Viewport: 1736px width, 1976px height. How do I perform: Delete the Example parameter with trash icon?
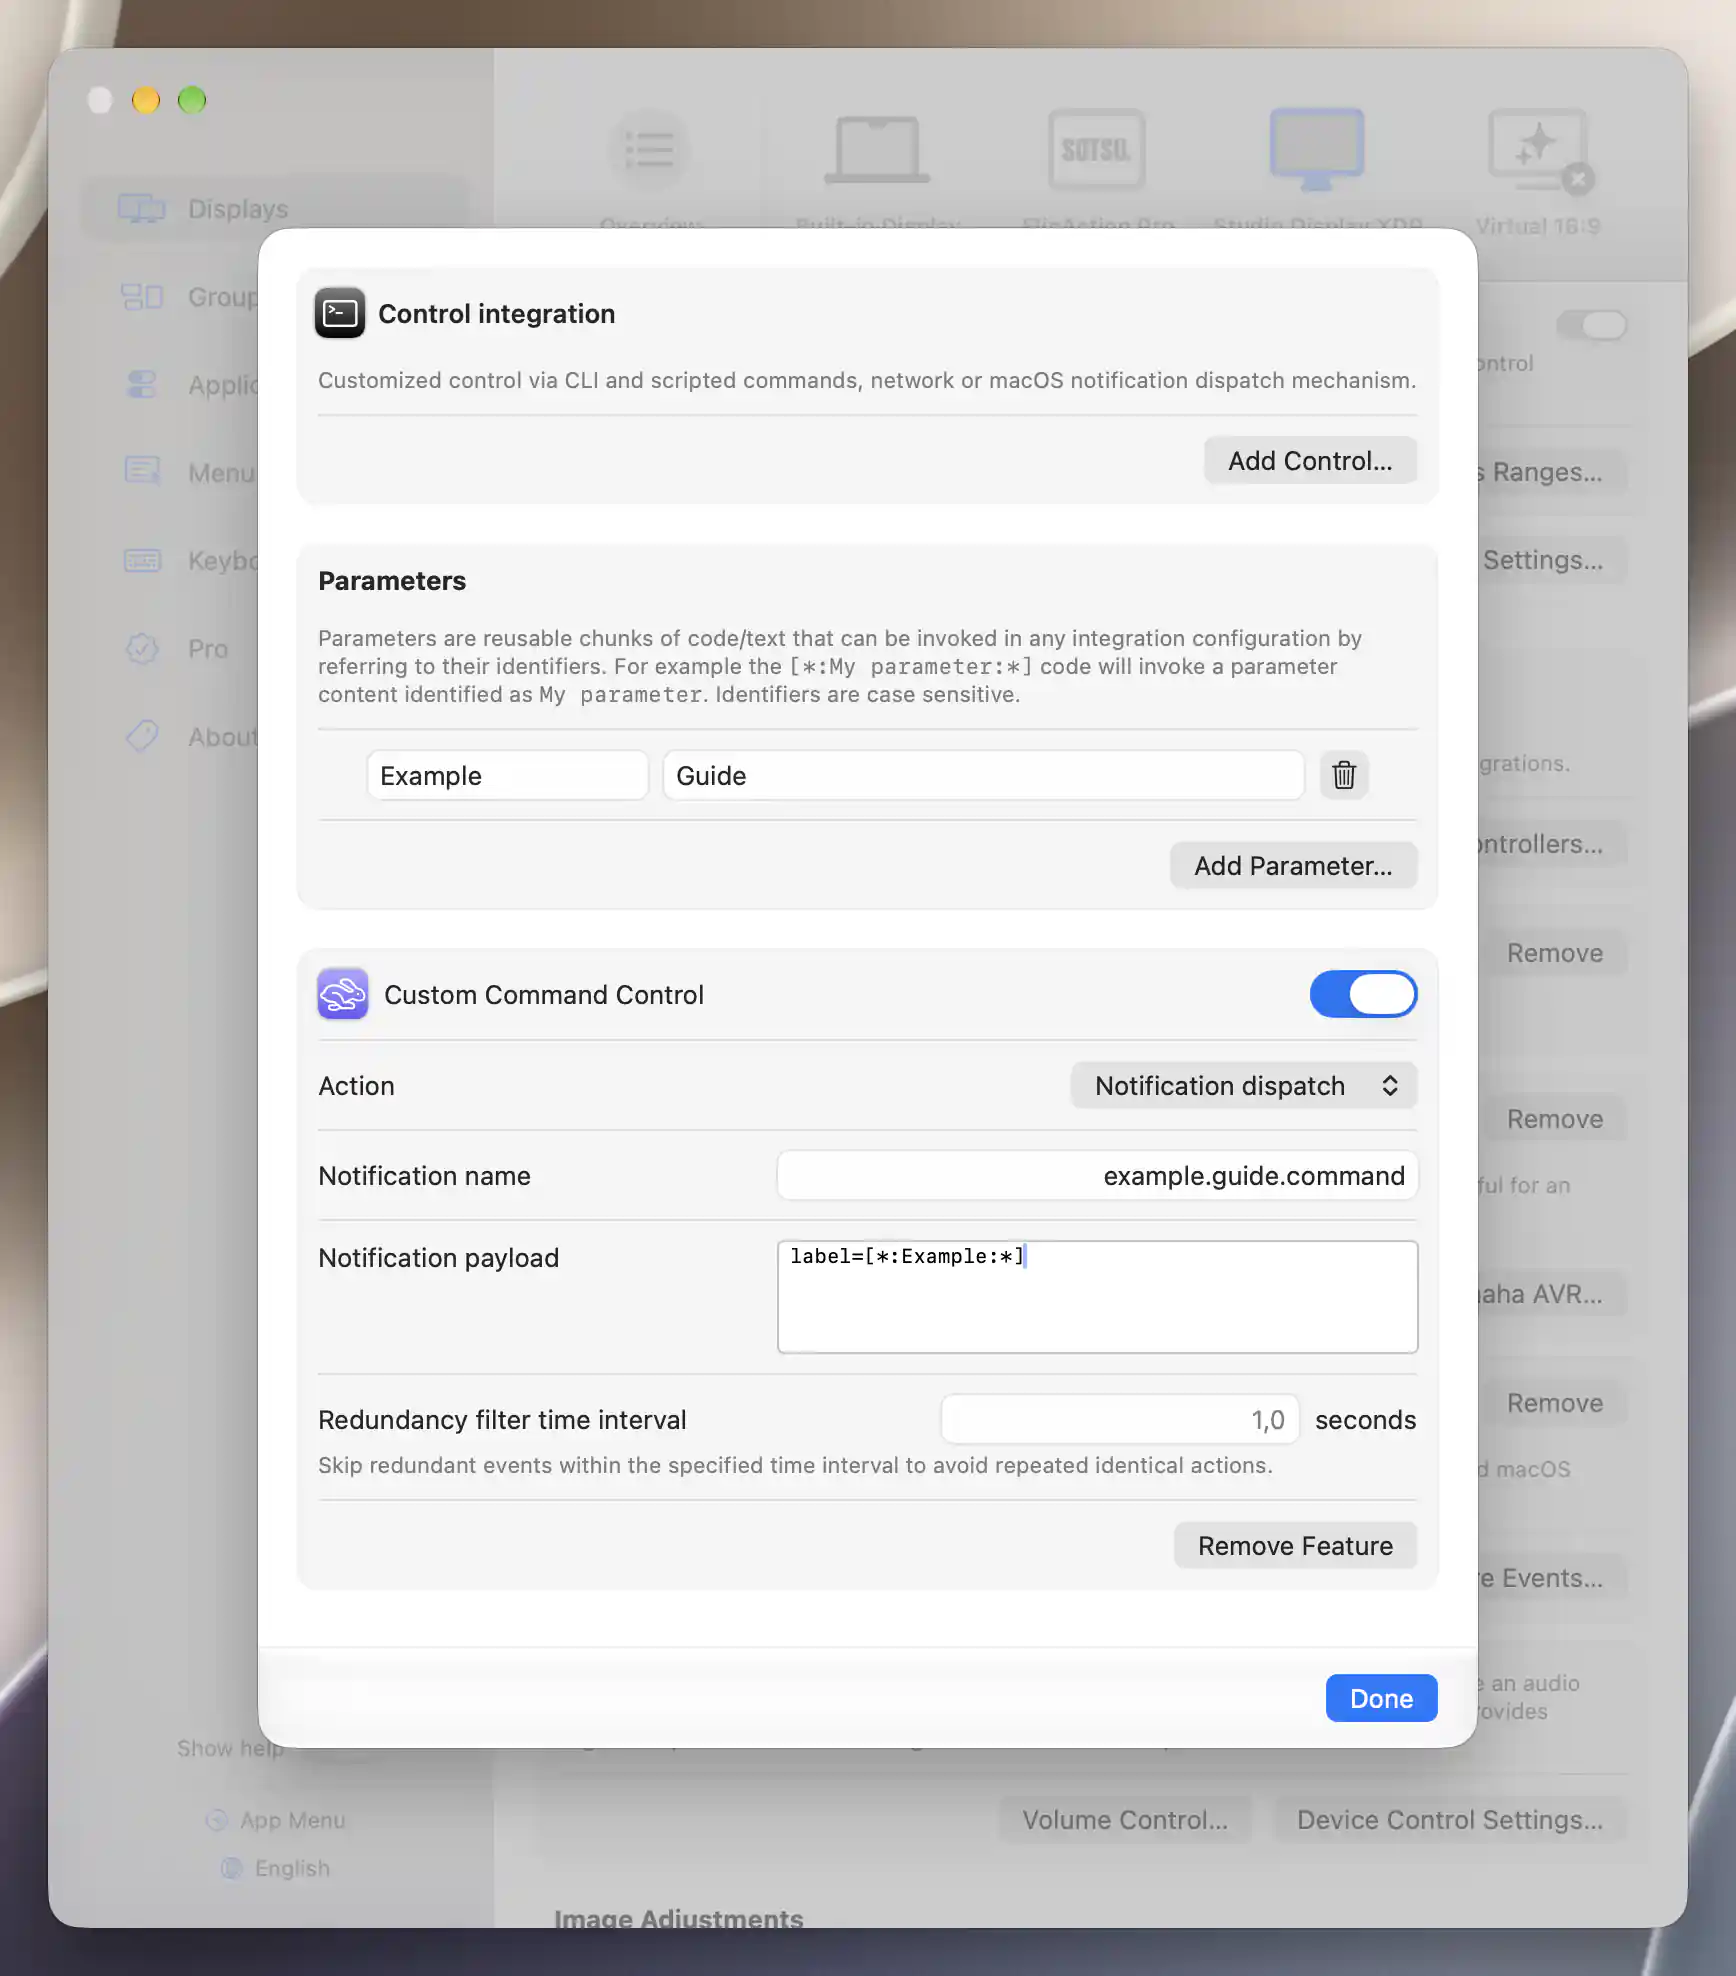click(1344, 775)
